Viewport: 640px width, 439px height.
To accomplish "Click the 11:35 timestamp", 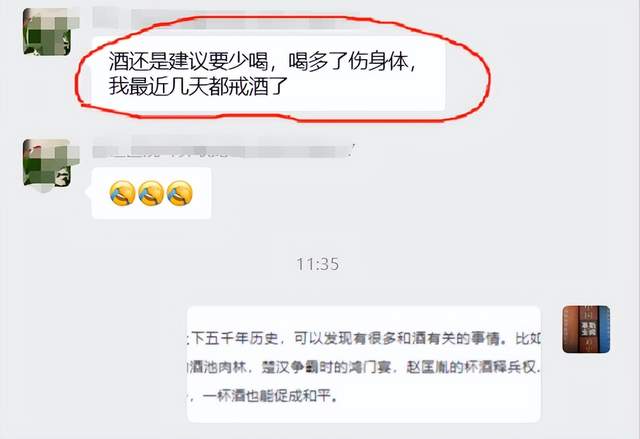I will pyautogui.click(x=318, y=264).
